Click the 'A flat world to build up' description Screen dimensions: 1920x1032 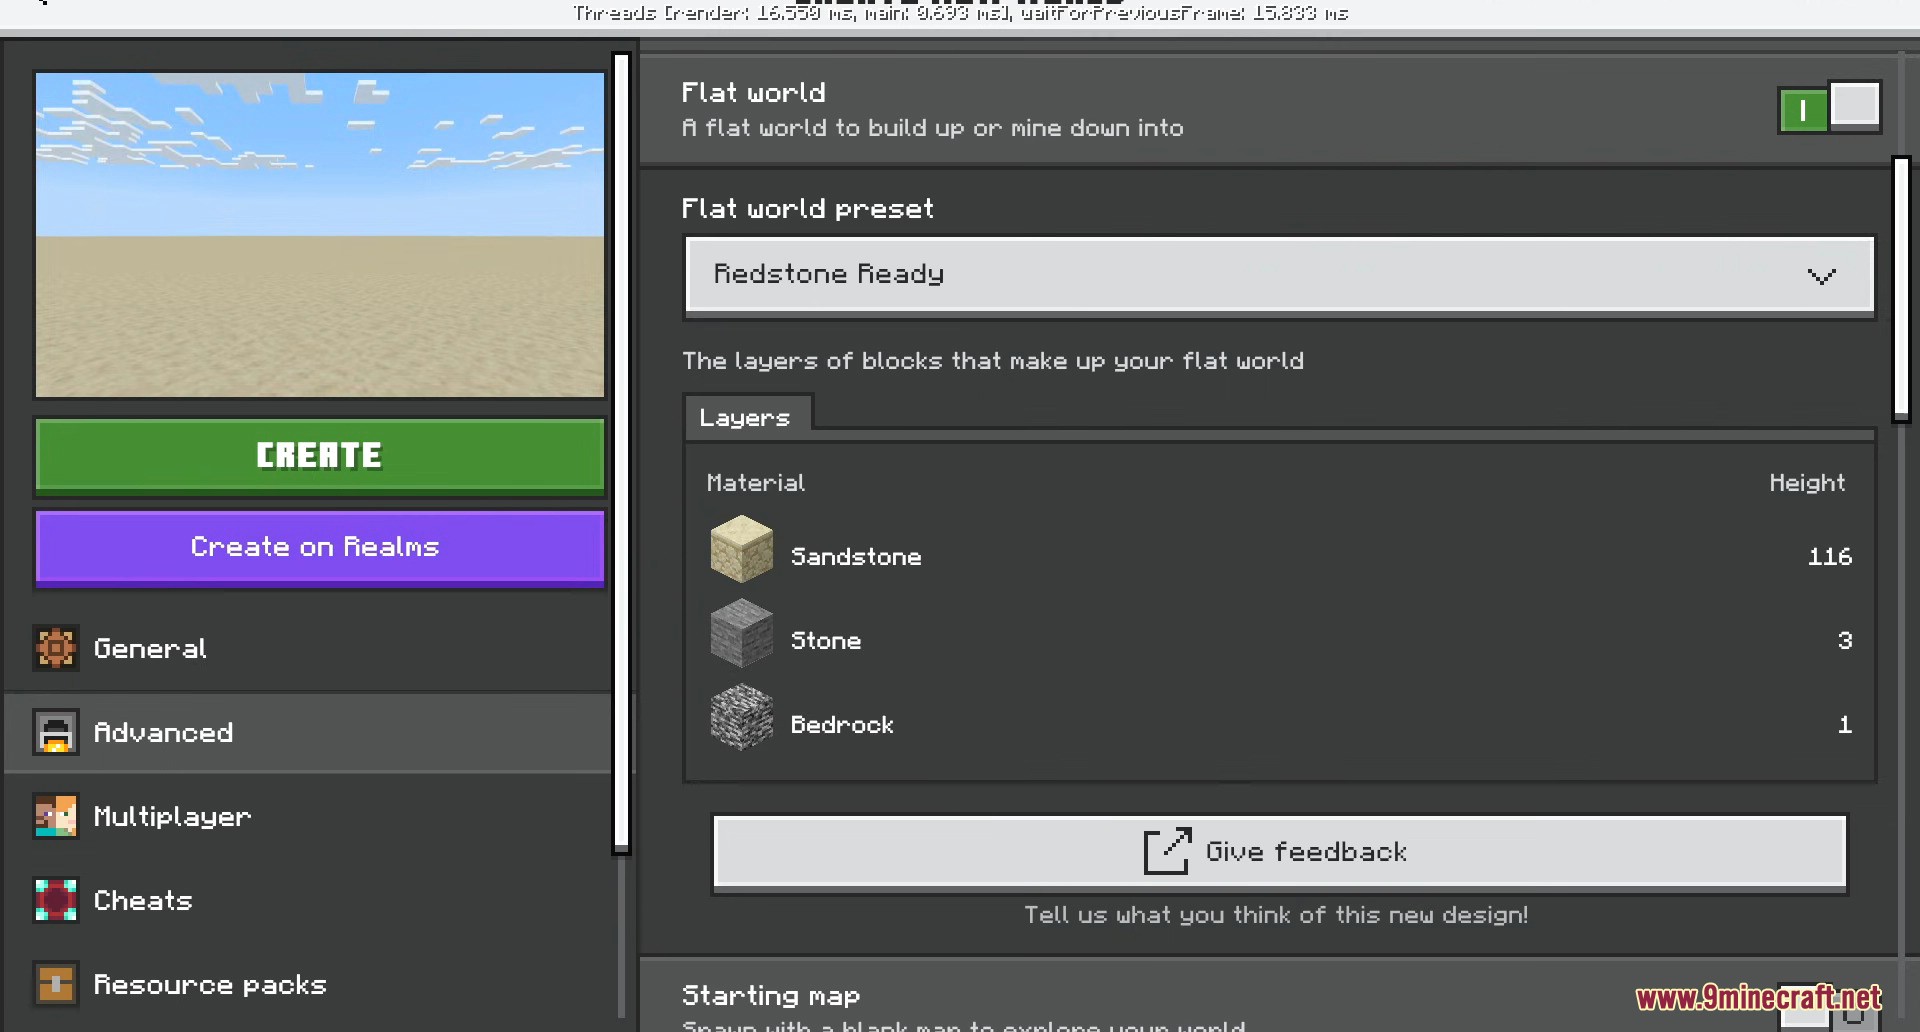(x=932, y=128)
